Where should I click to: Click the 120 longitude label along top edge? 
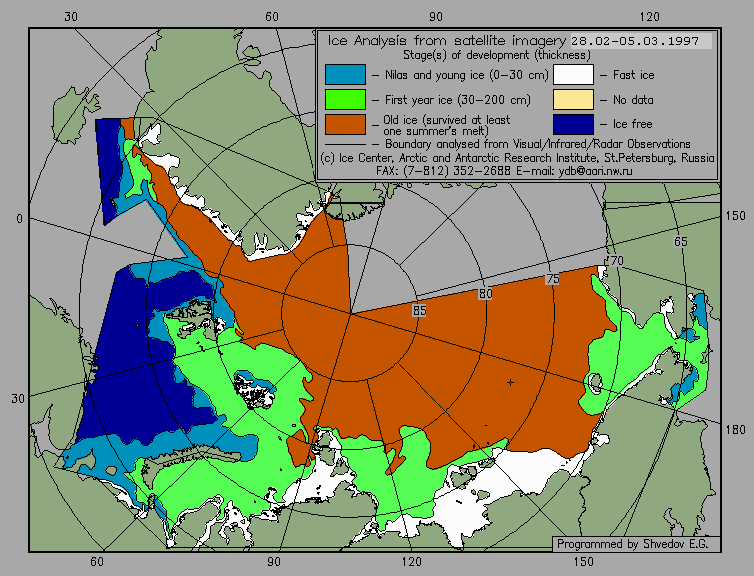[x=650, y=17]
